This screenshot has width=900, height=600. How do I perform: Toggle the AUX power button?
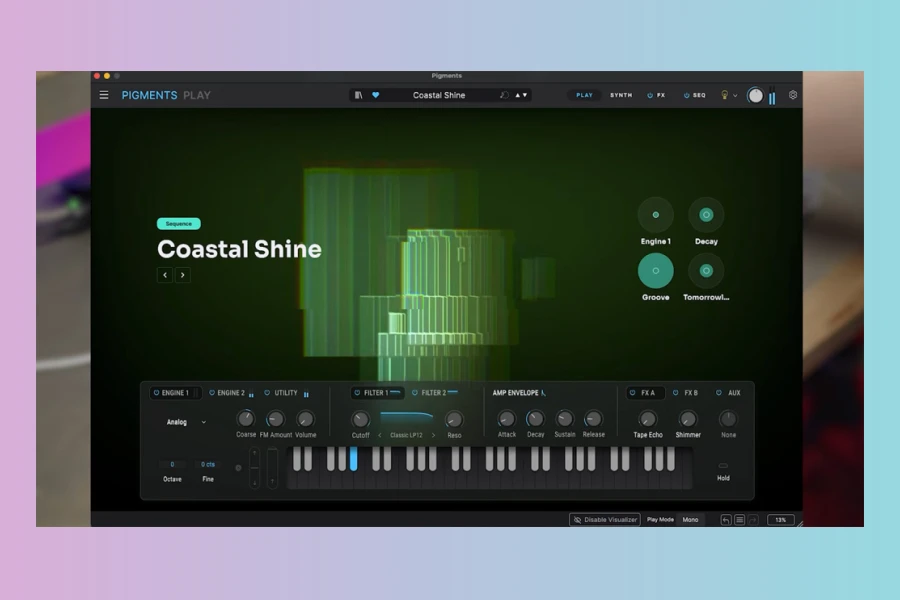tap(719, 393)
